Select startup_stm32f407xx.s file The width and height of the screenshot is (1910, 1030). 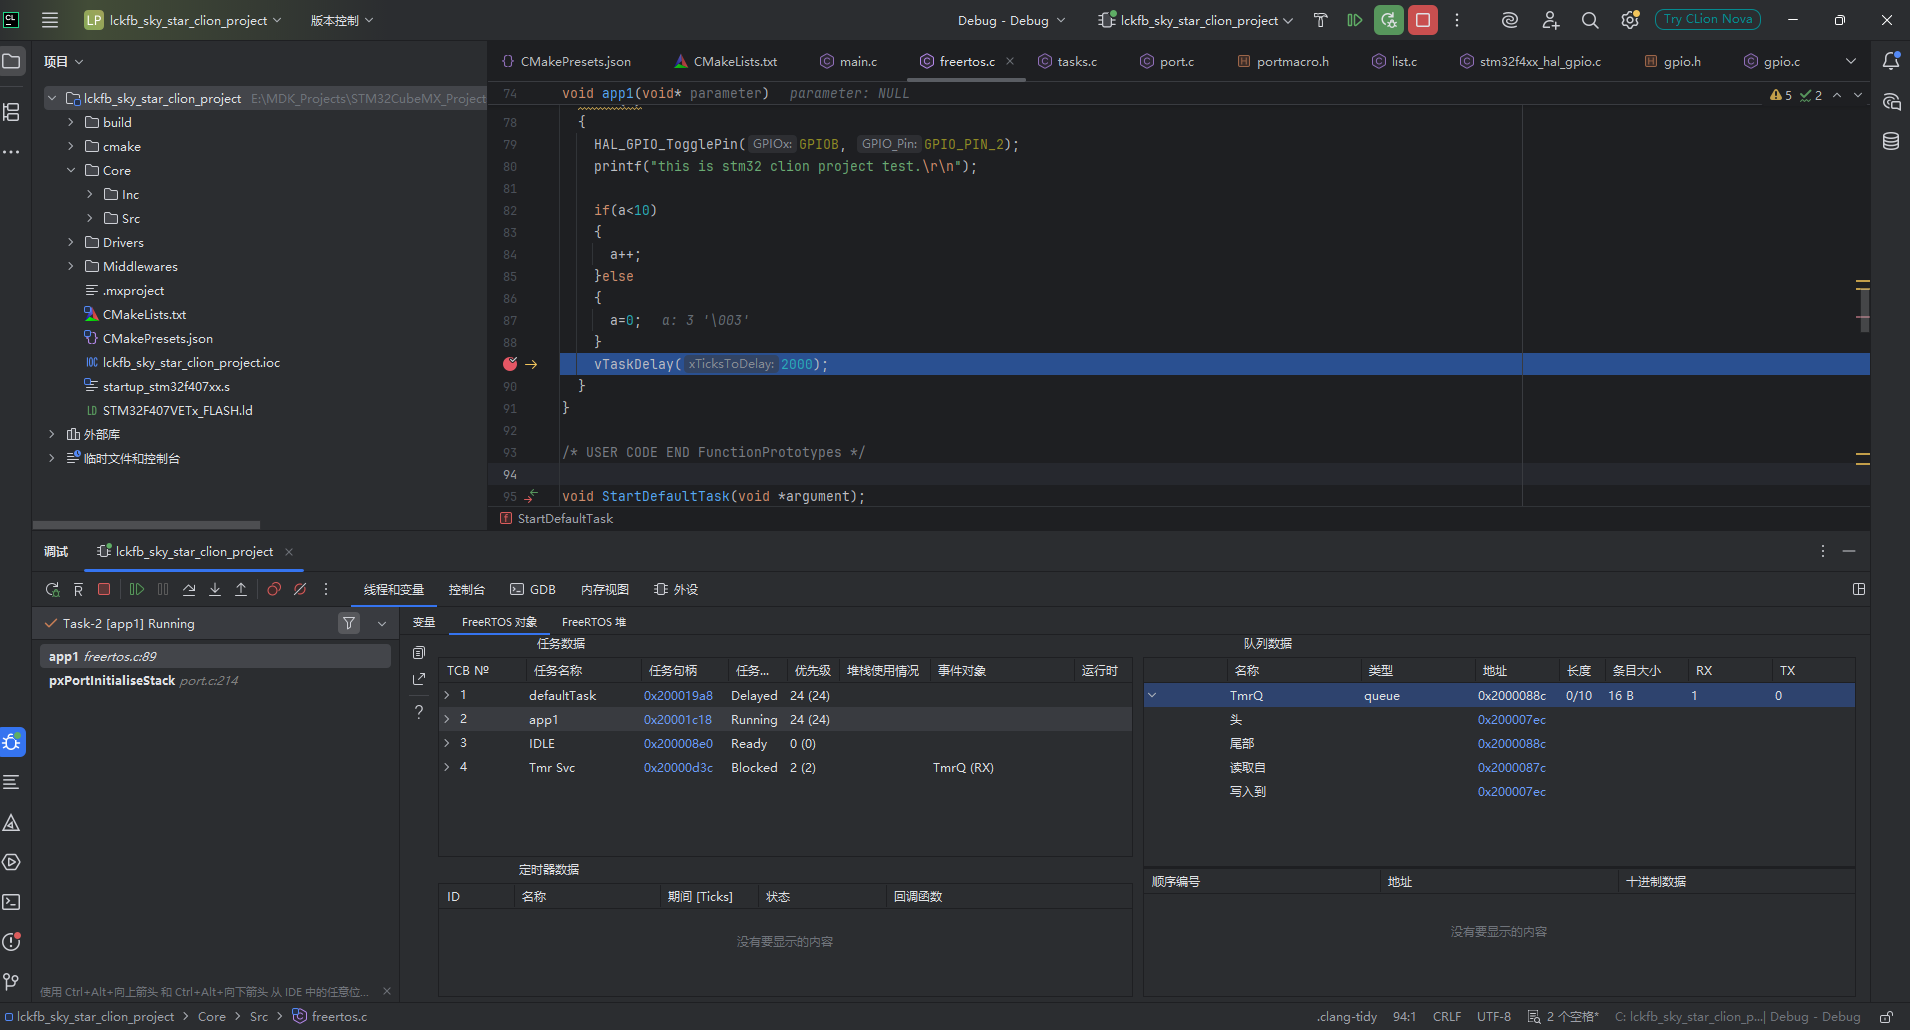(x=165, y=386)
